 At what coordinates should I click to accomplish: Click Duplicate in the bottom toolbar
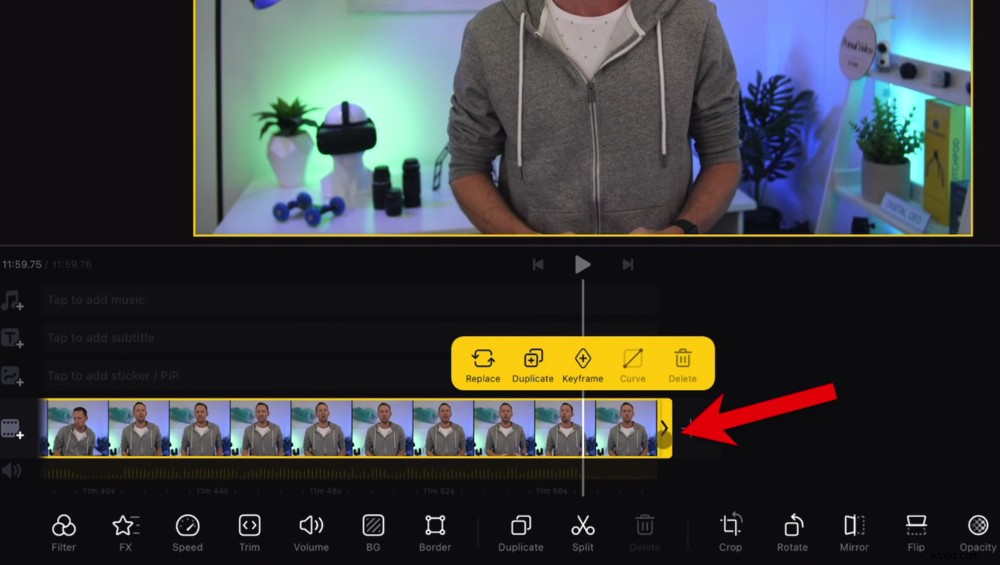tap(520, 532)
